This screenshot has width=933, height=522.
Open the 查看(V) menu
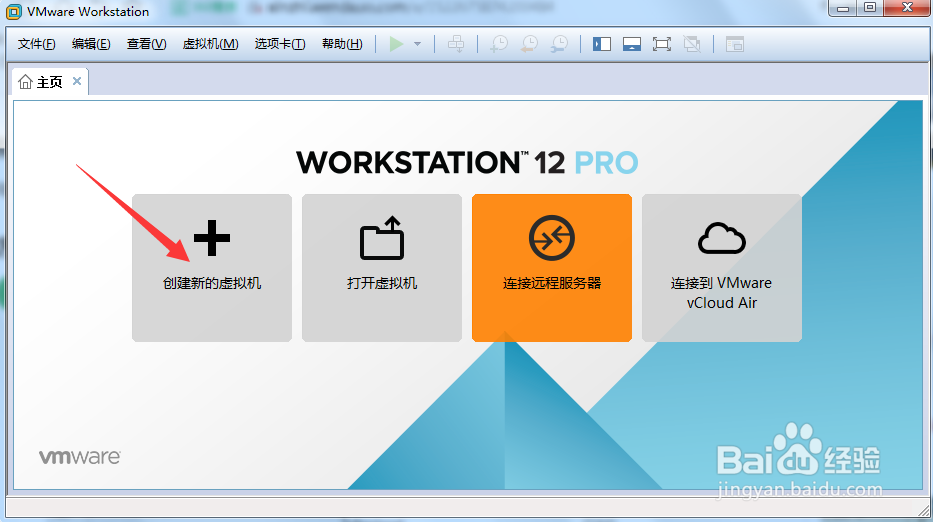[146, 44]
